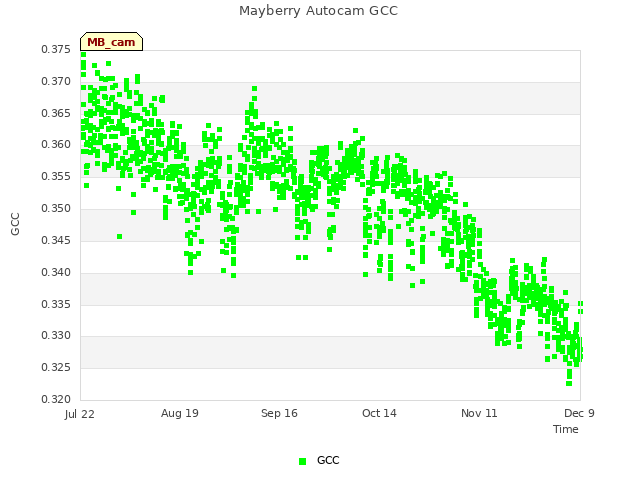
Task: Click the green GCC legend marker
Action: coord(302,461)
